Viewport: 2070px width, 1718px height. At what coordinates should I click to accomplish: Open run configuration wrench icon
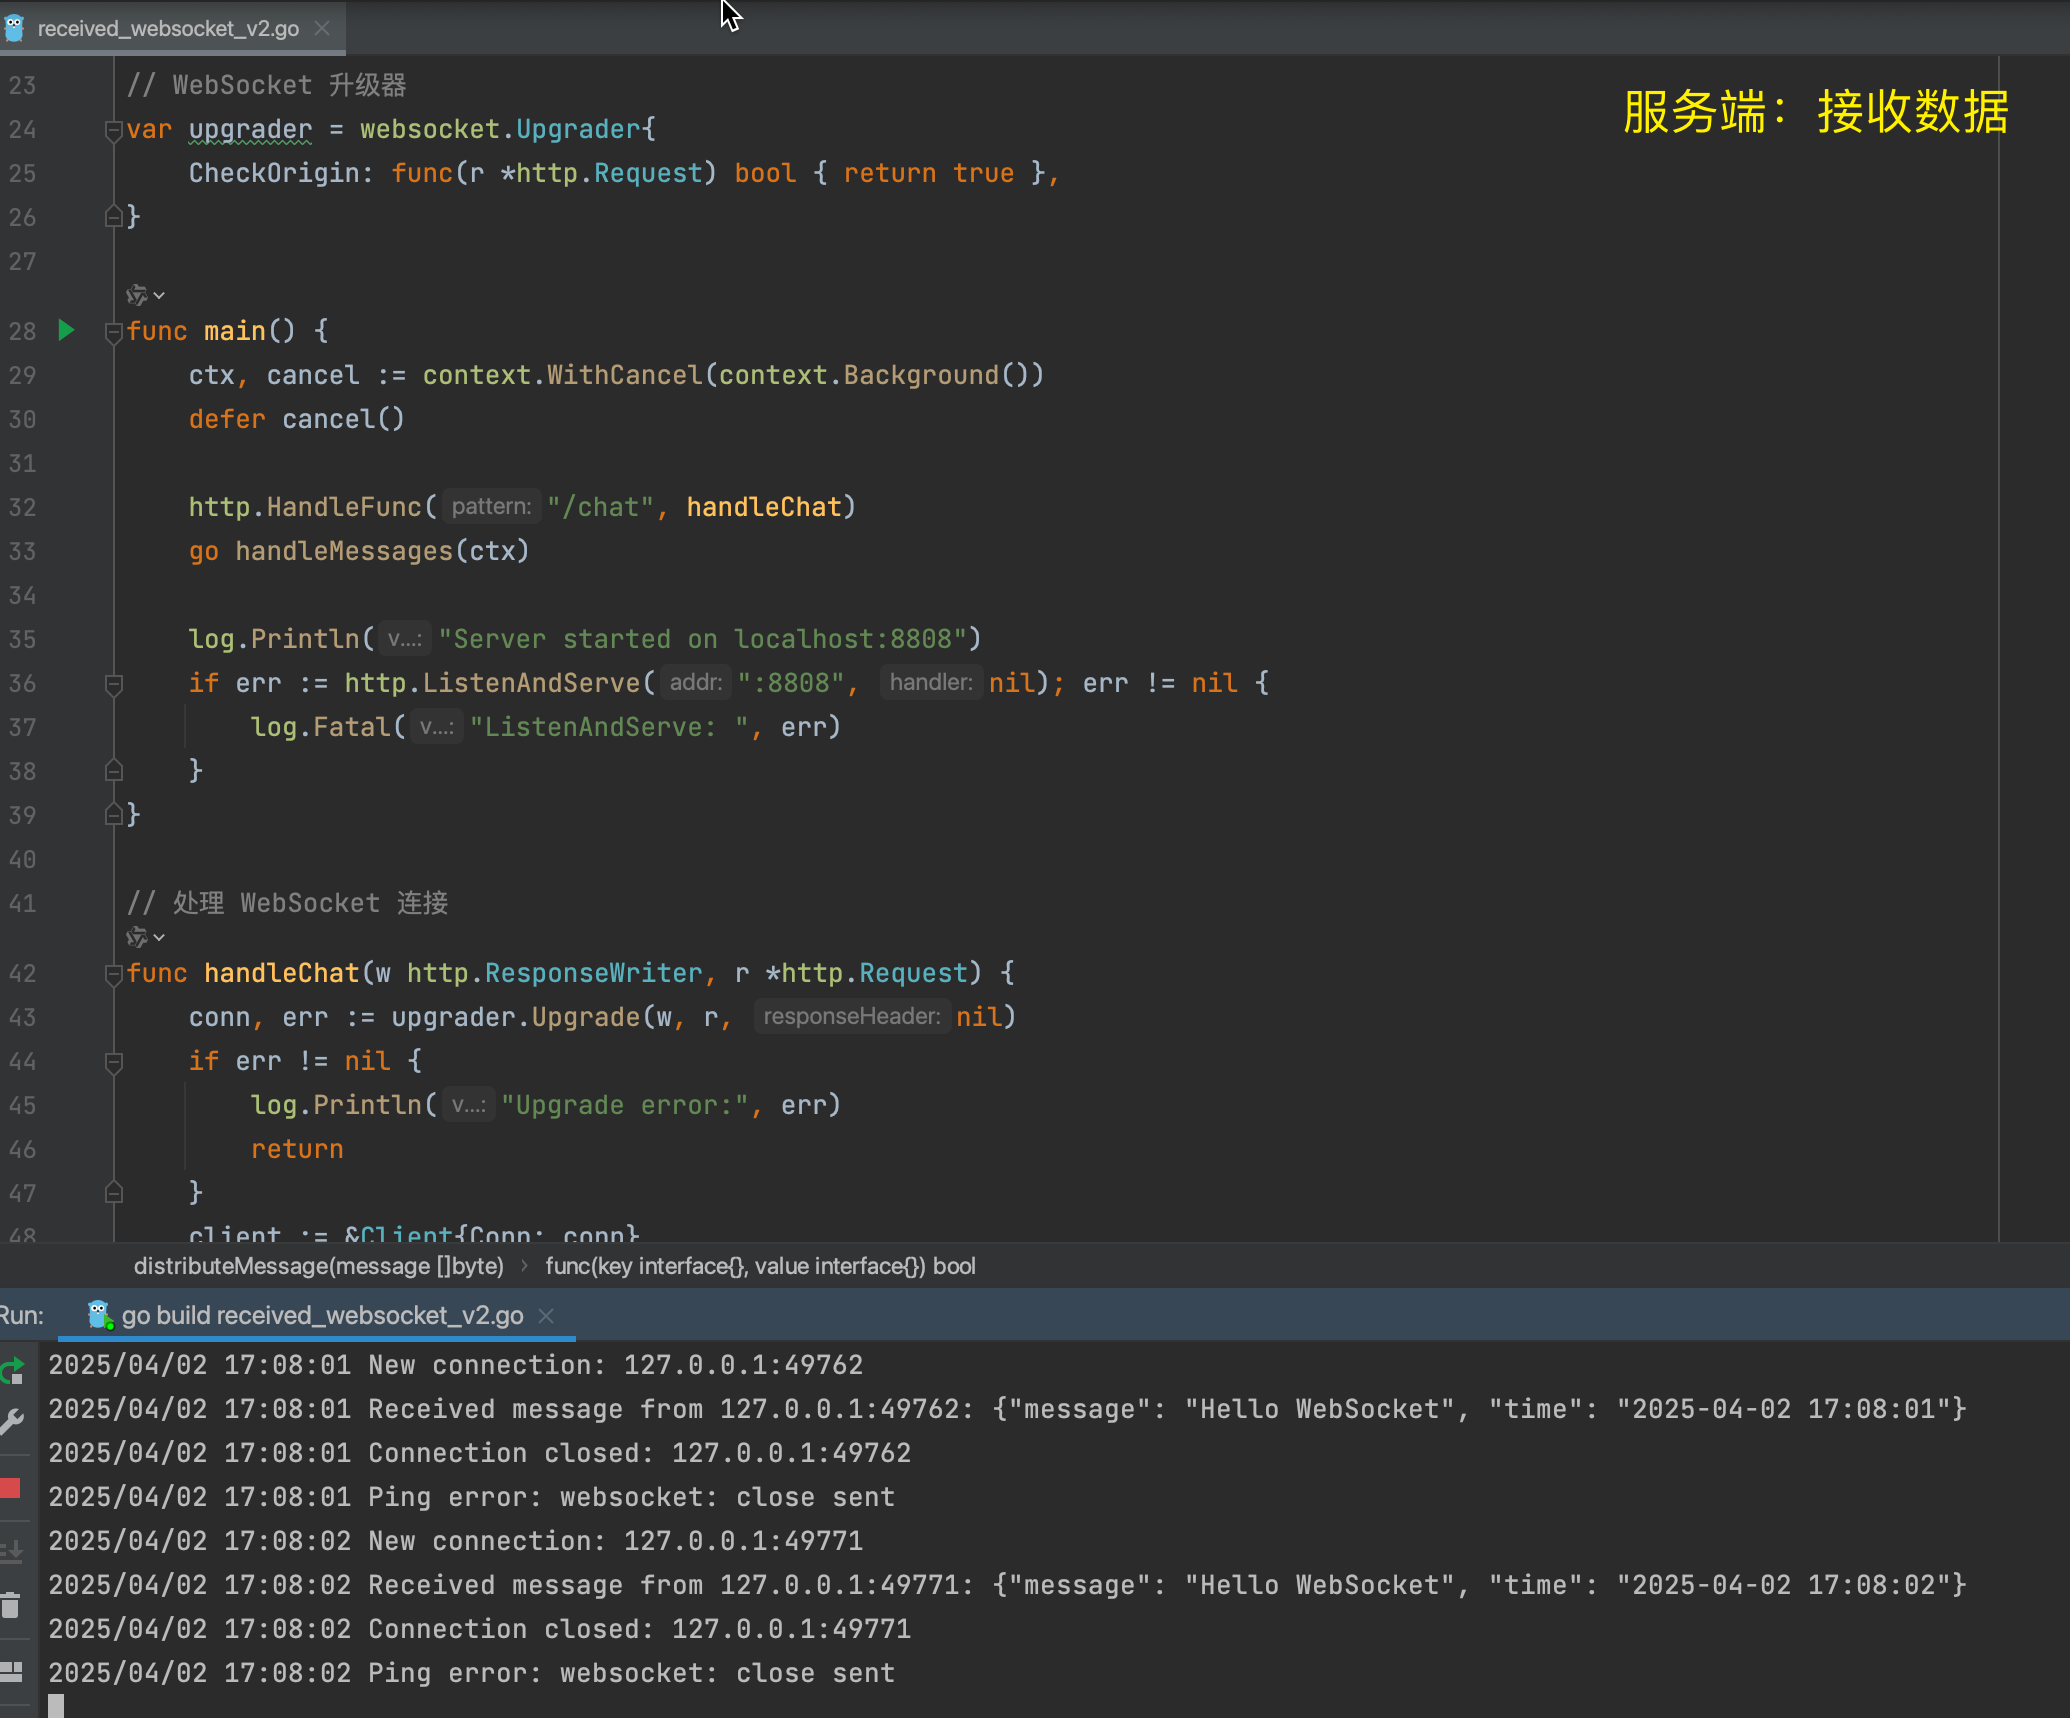pyautogui.click(x=12, y=1420)
